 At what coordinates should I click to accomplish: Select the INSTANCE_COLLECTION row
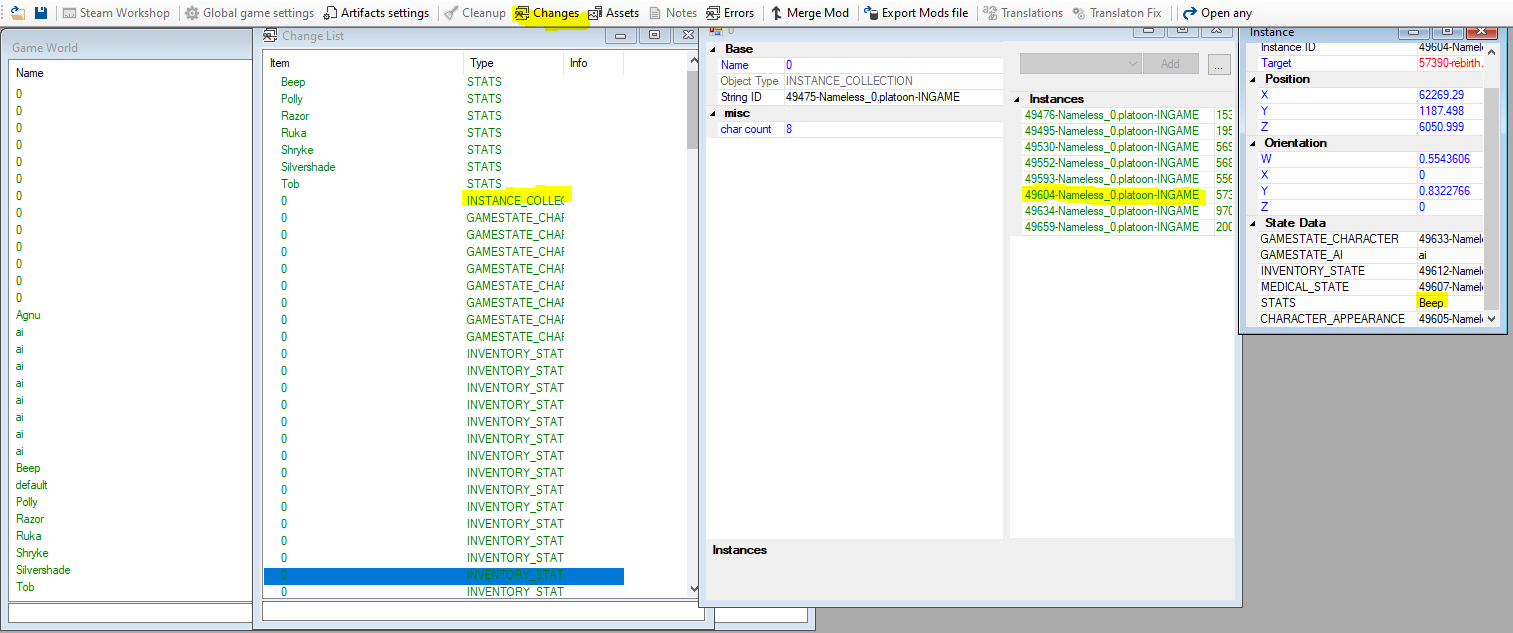(x=444, y=201)
